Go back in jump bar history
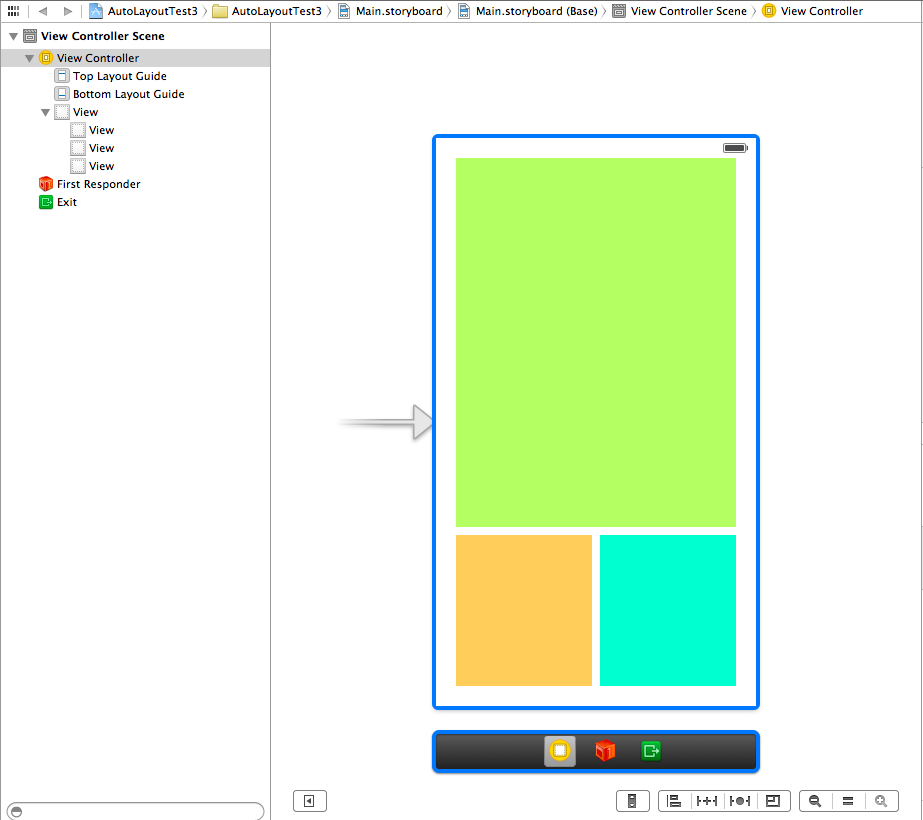This screenshot has height=820, width=923. 42,11
